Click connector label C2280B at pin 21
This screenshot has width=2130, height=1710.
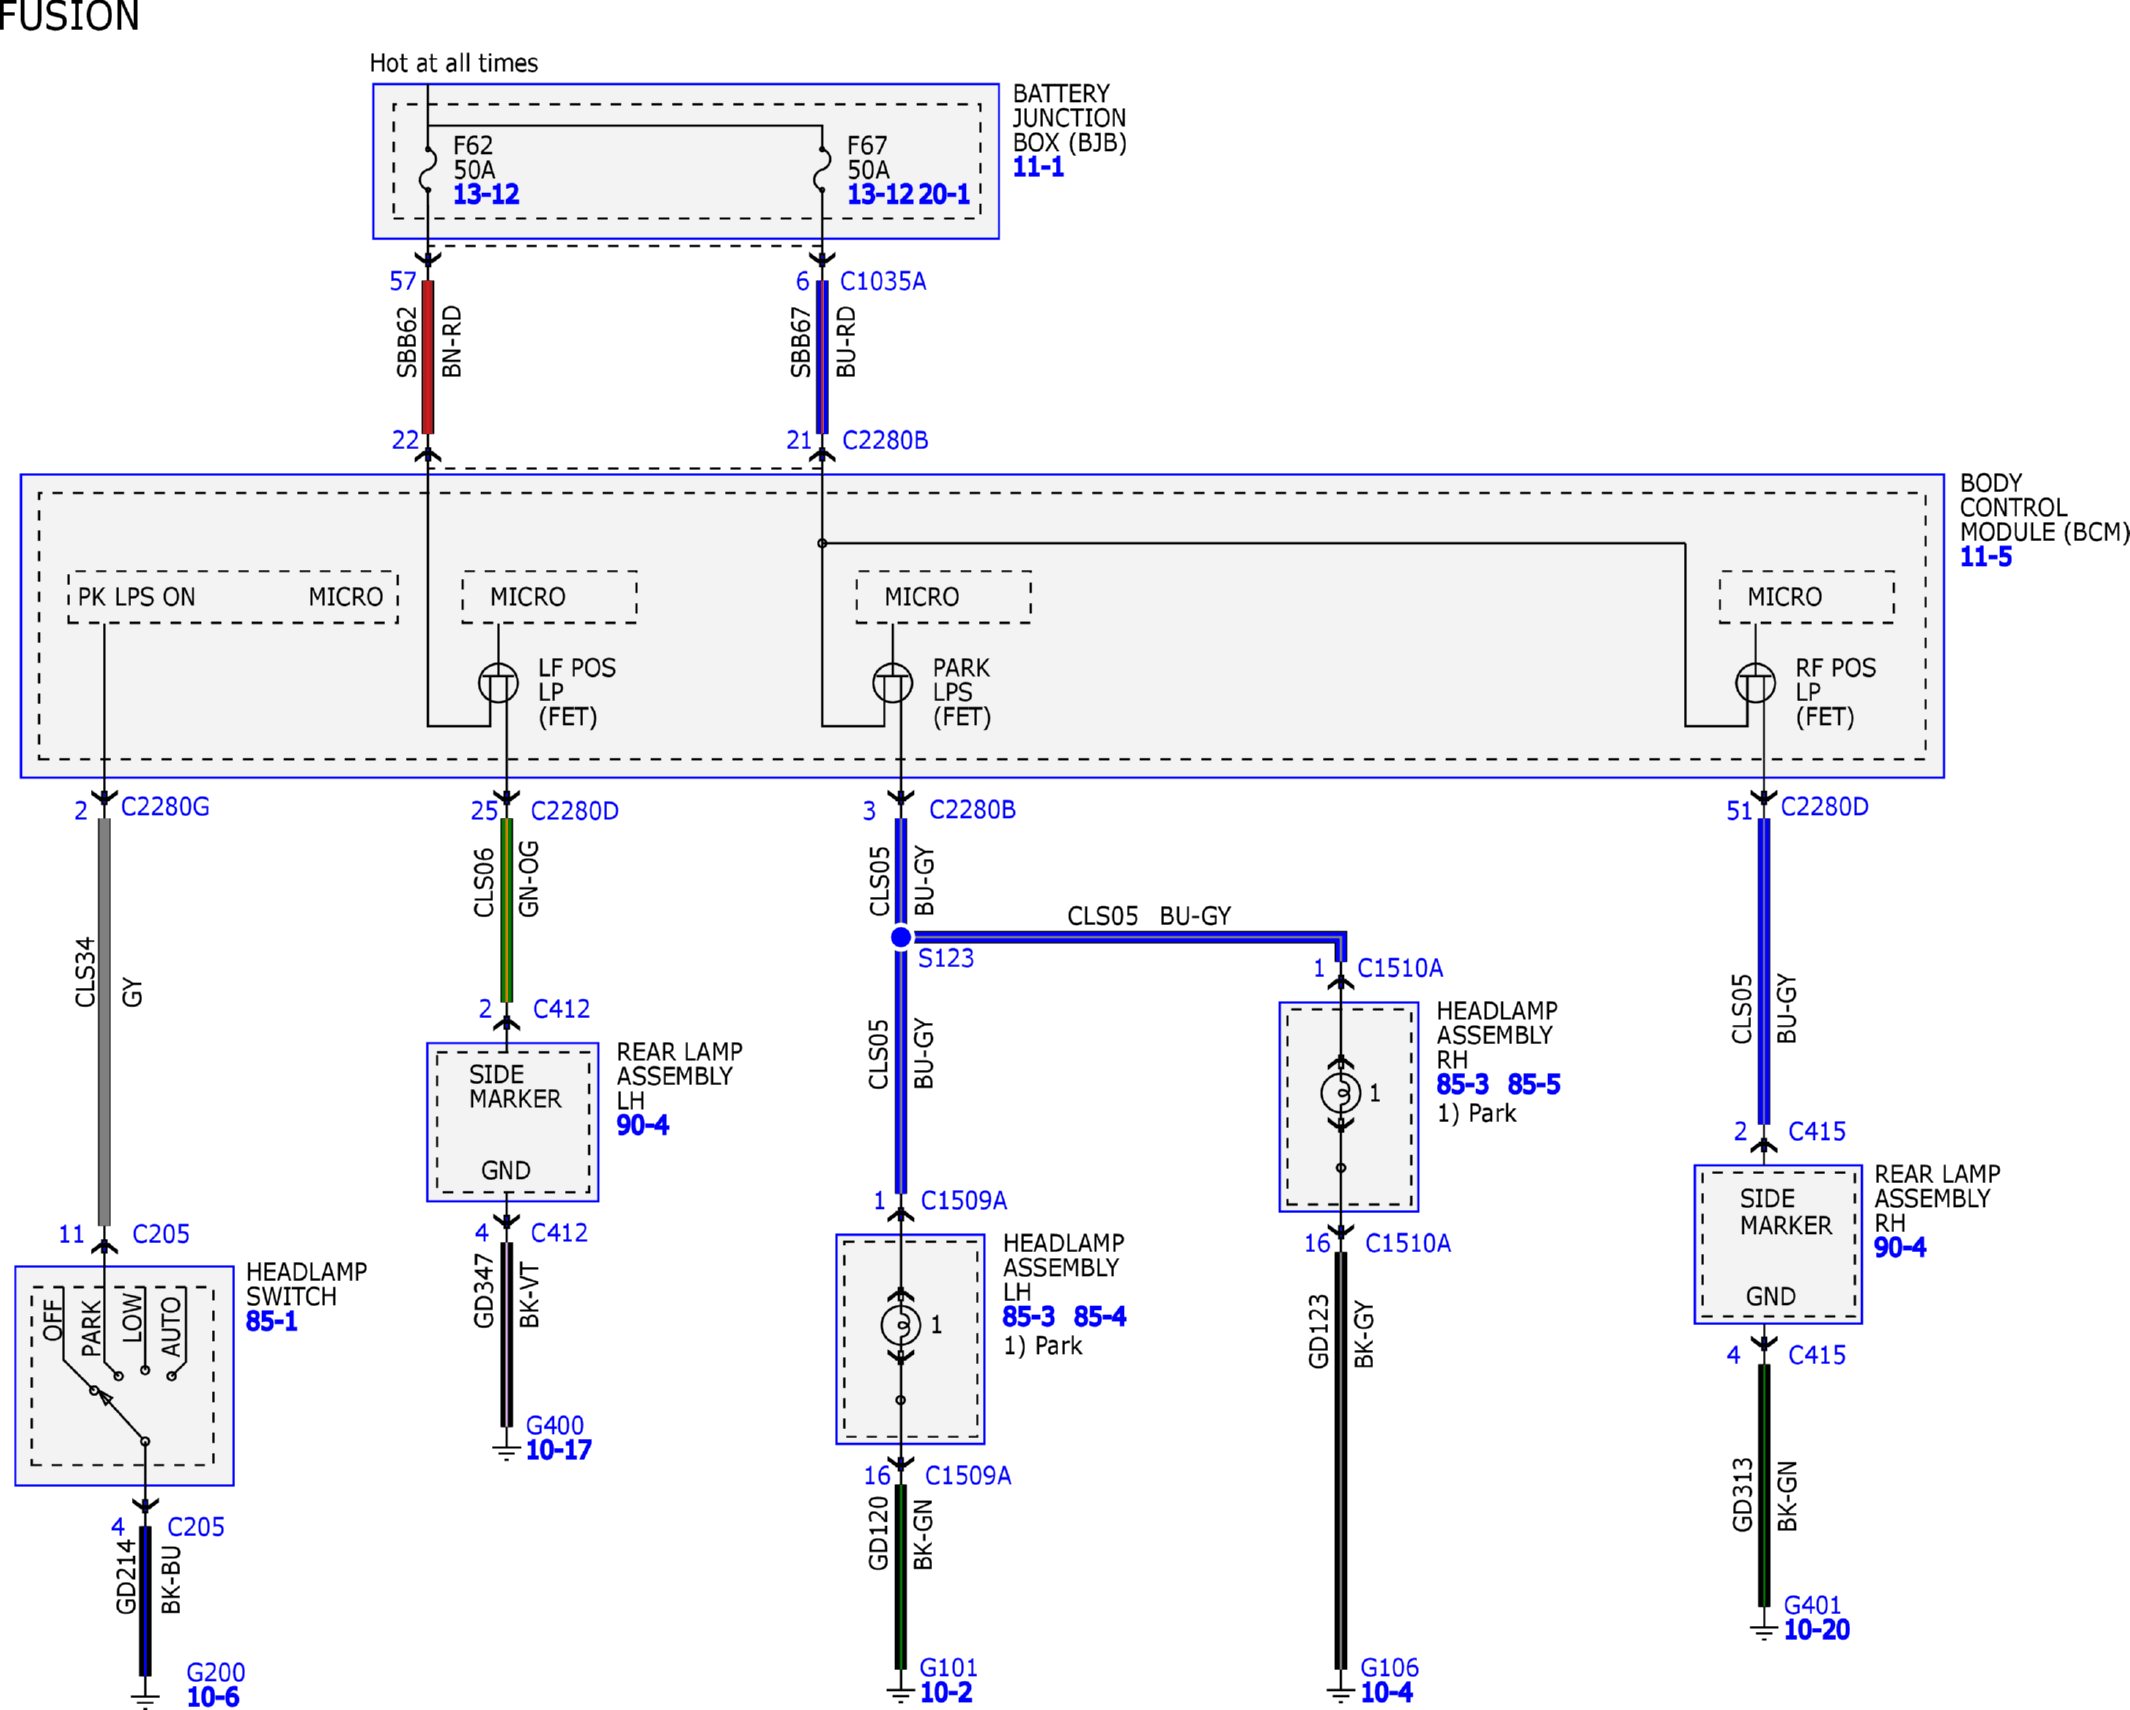[x=885, y=441]
